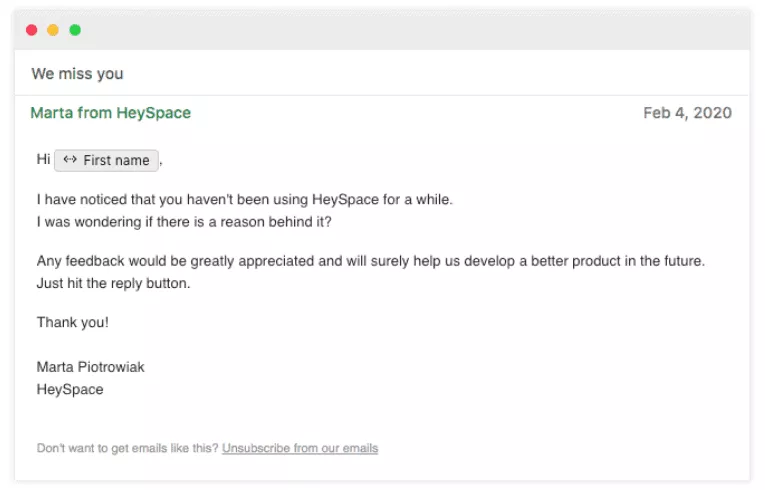Click the red close window button

pyautogui.click(x=32, y=30)
